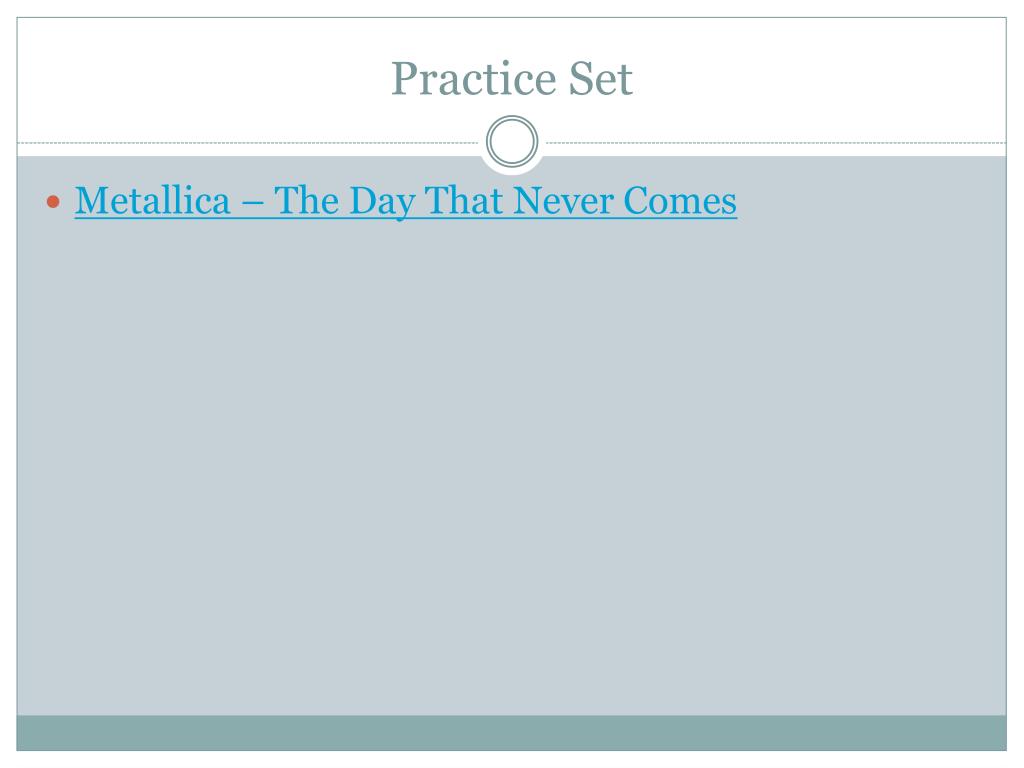Click the dashed divider left of the circle
This screenshot has width=1024, height=768.
pos(248,142)
